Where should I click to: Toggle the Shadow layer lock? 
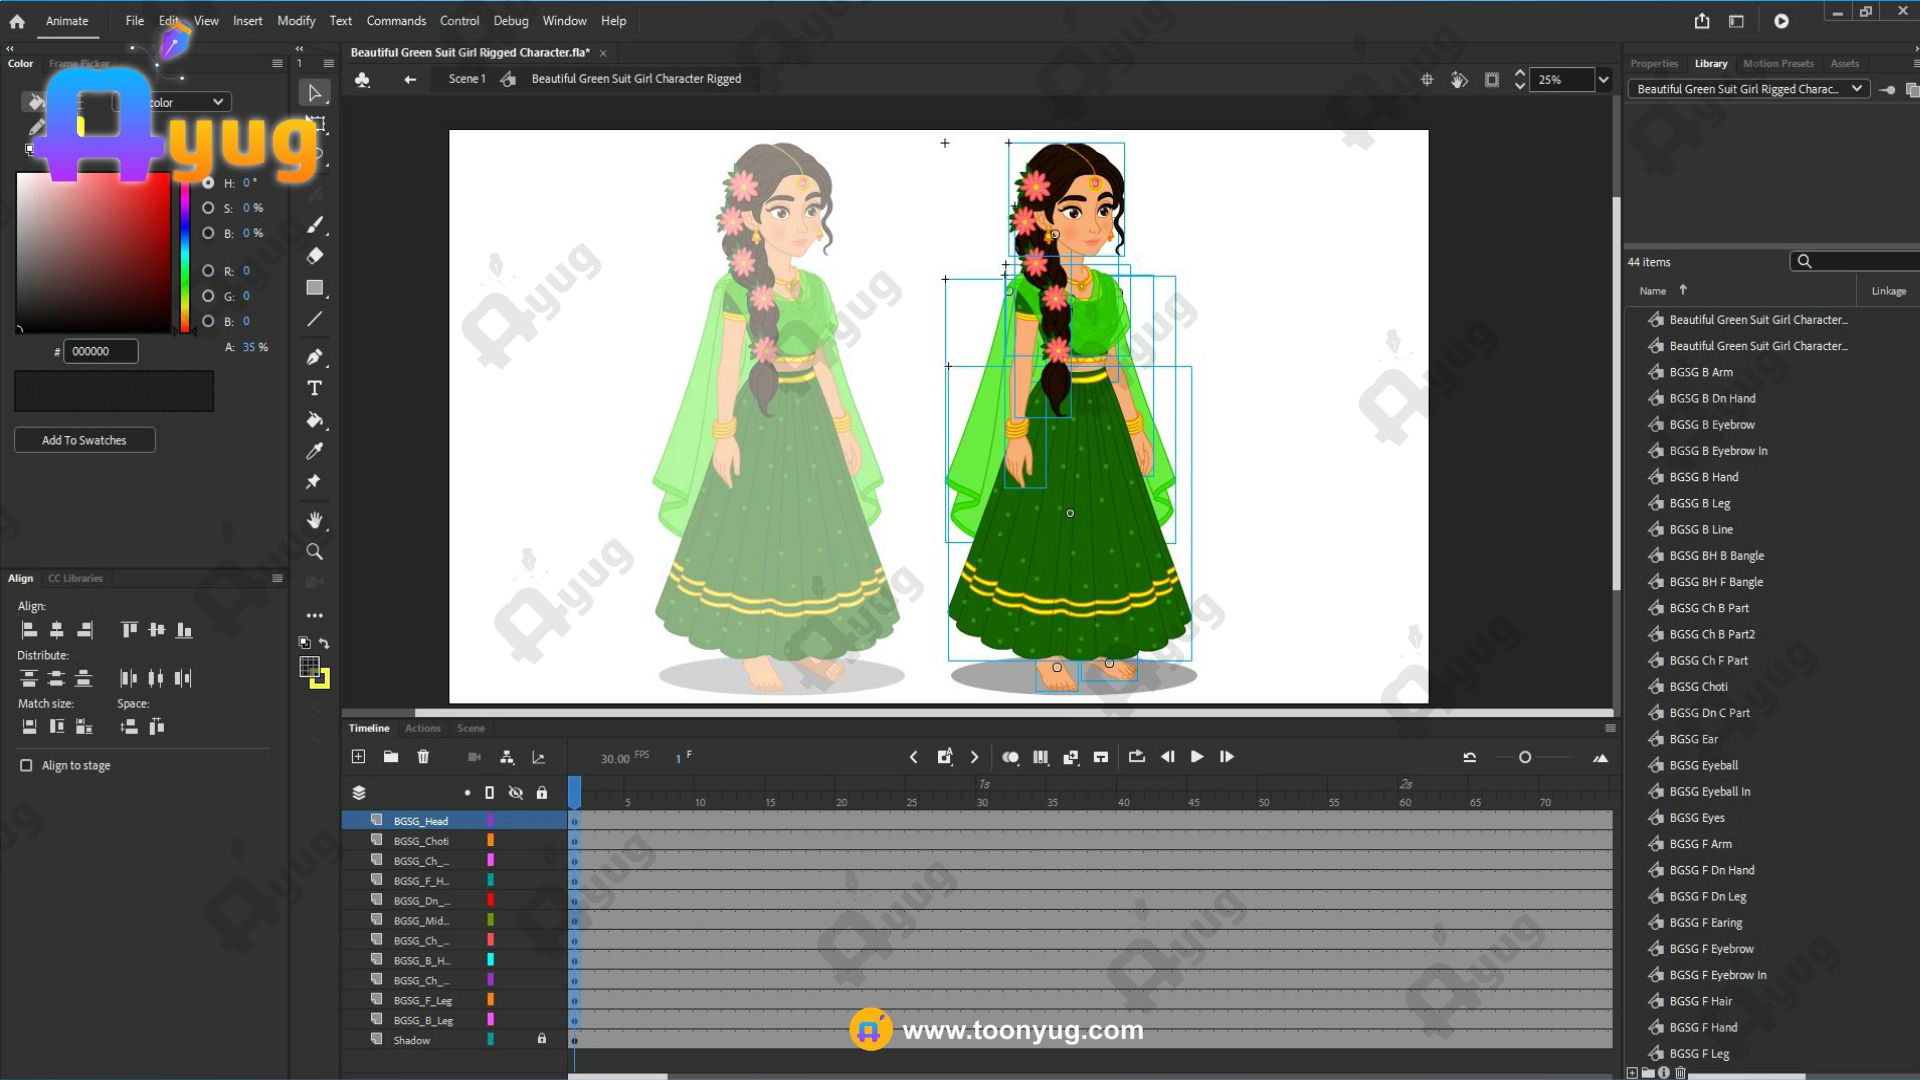[x=541, y=1039]
